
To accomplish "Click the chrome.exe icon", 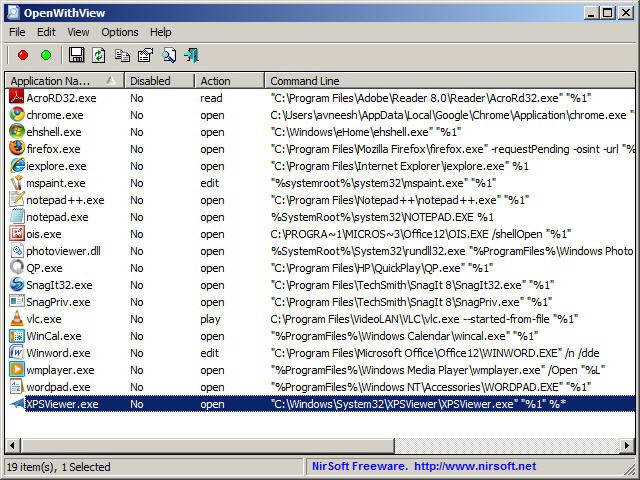I will pos(16,114).
